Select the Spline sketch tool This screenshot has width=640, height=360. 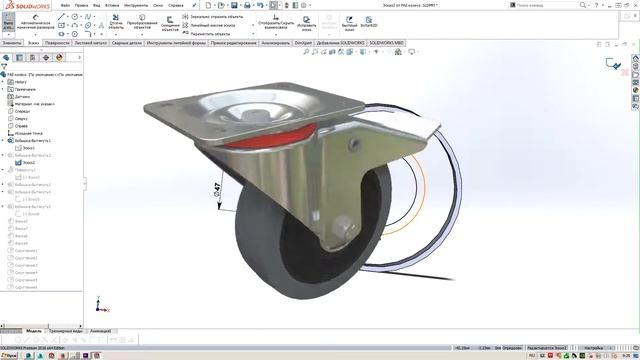click(x=88, y=17)
